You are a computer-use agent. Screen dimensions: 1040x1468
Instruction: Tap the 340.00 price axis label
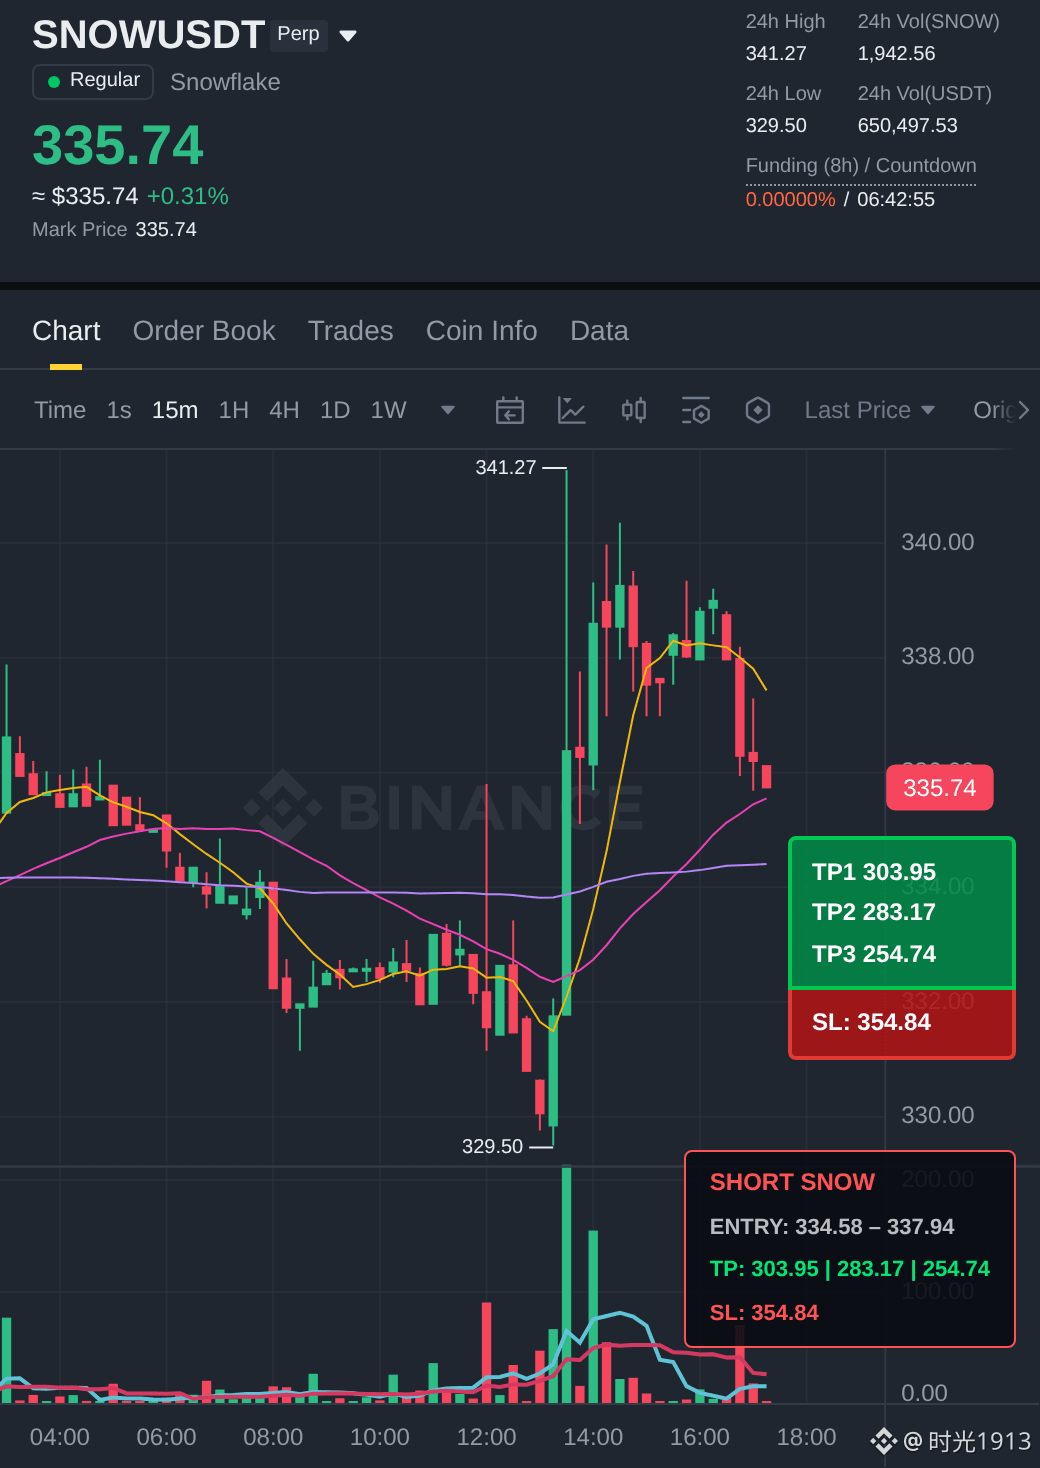pos(938,542)
